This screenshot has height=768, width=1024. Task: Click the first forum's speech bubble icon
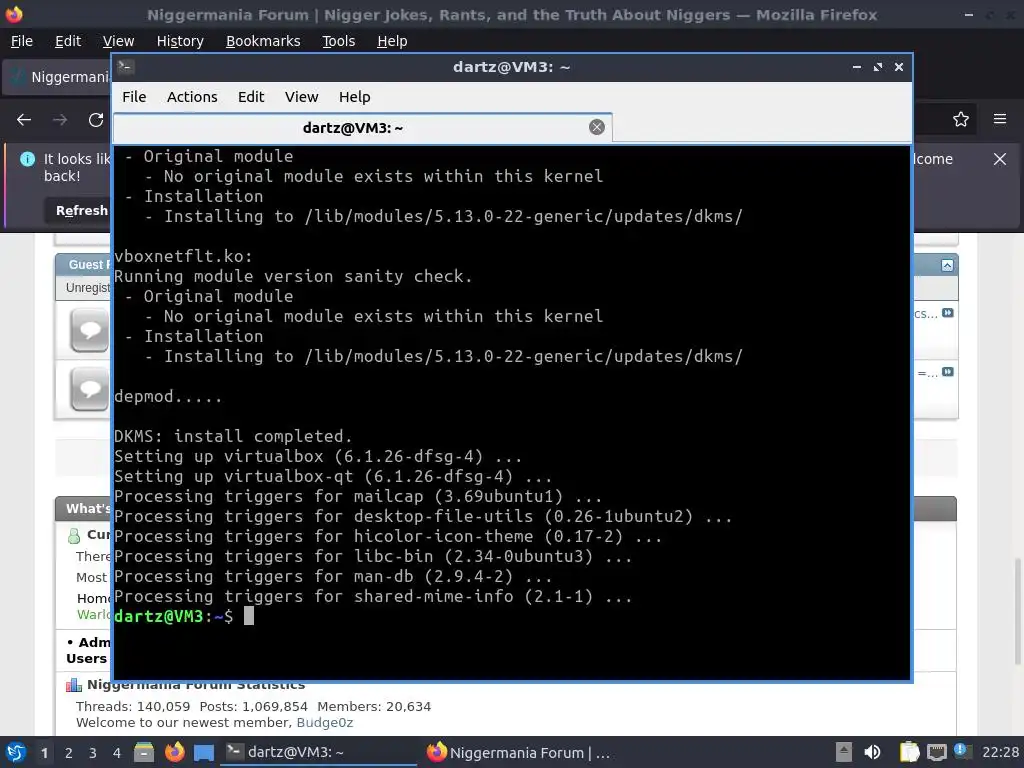point(89,330)
